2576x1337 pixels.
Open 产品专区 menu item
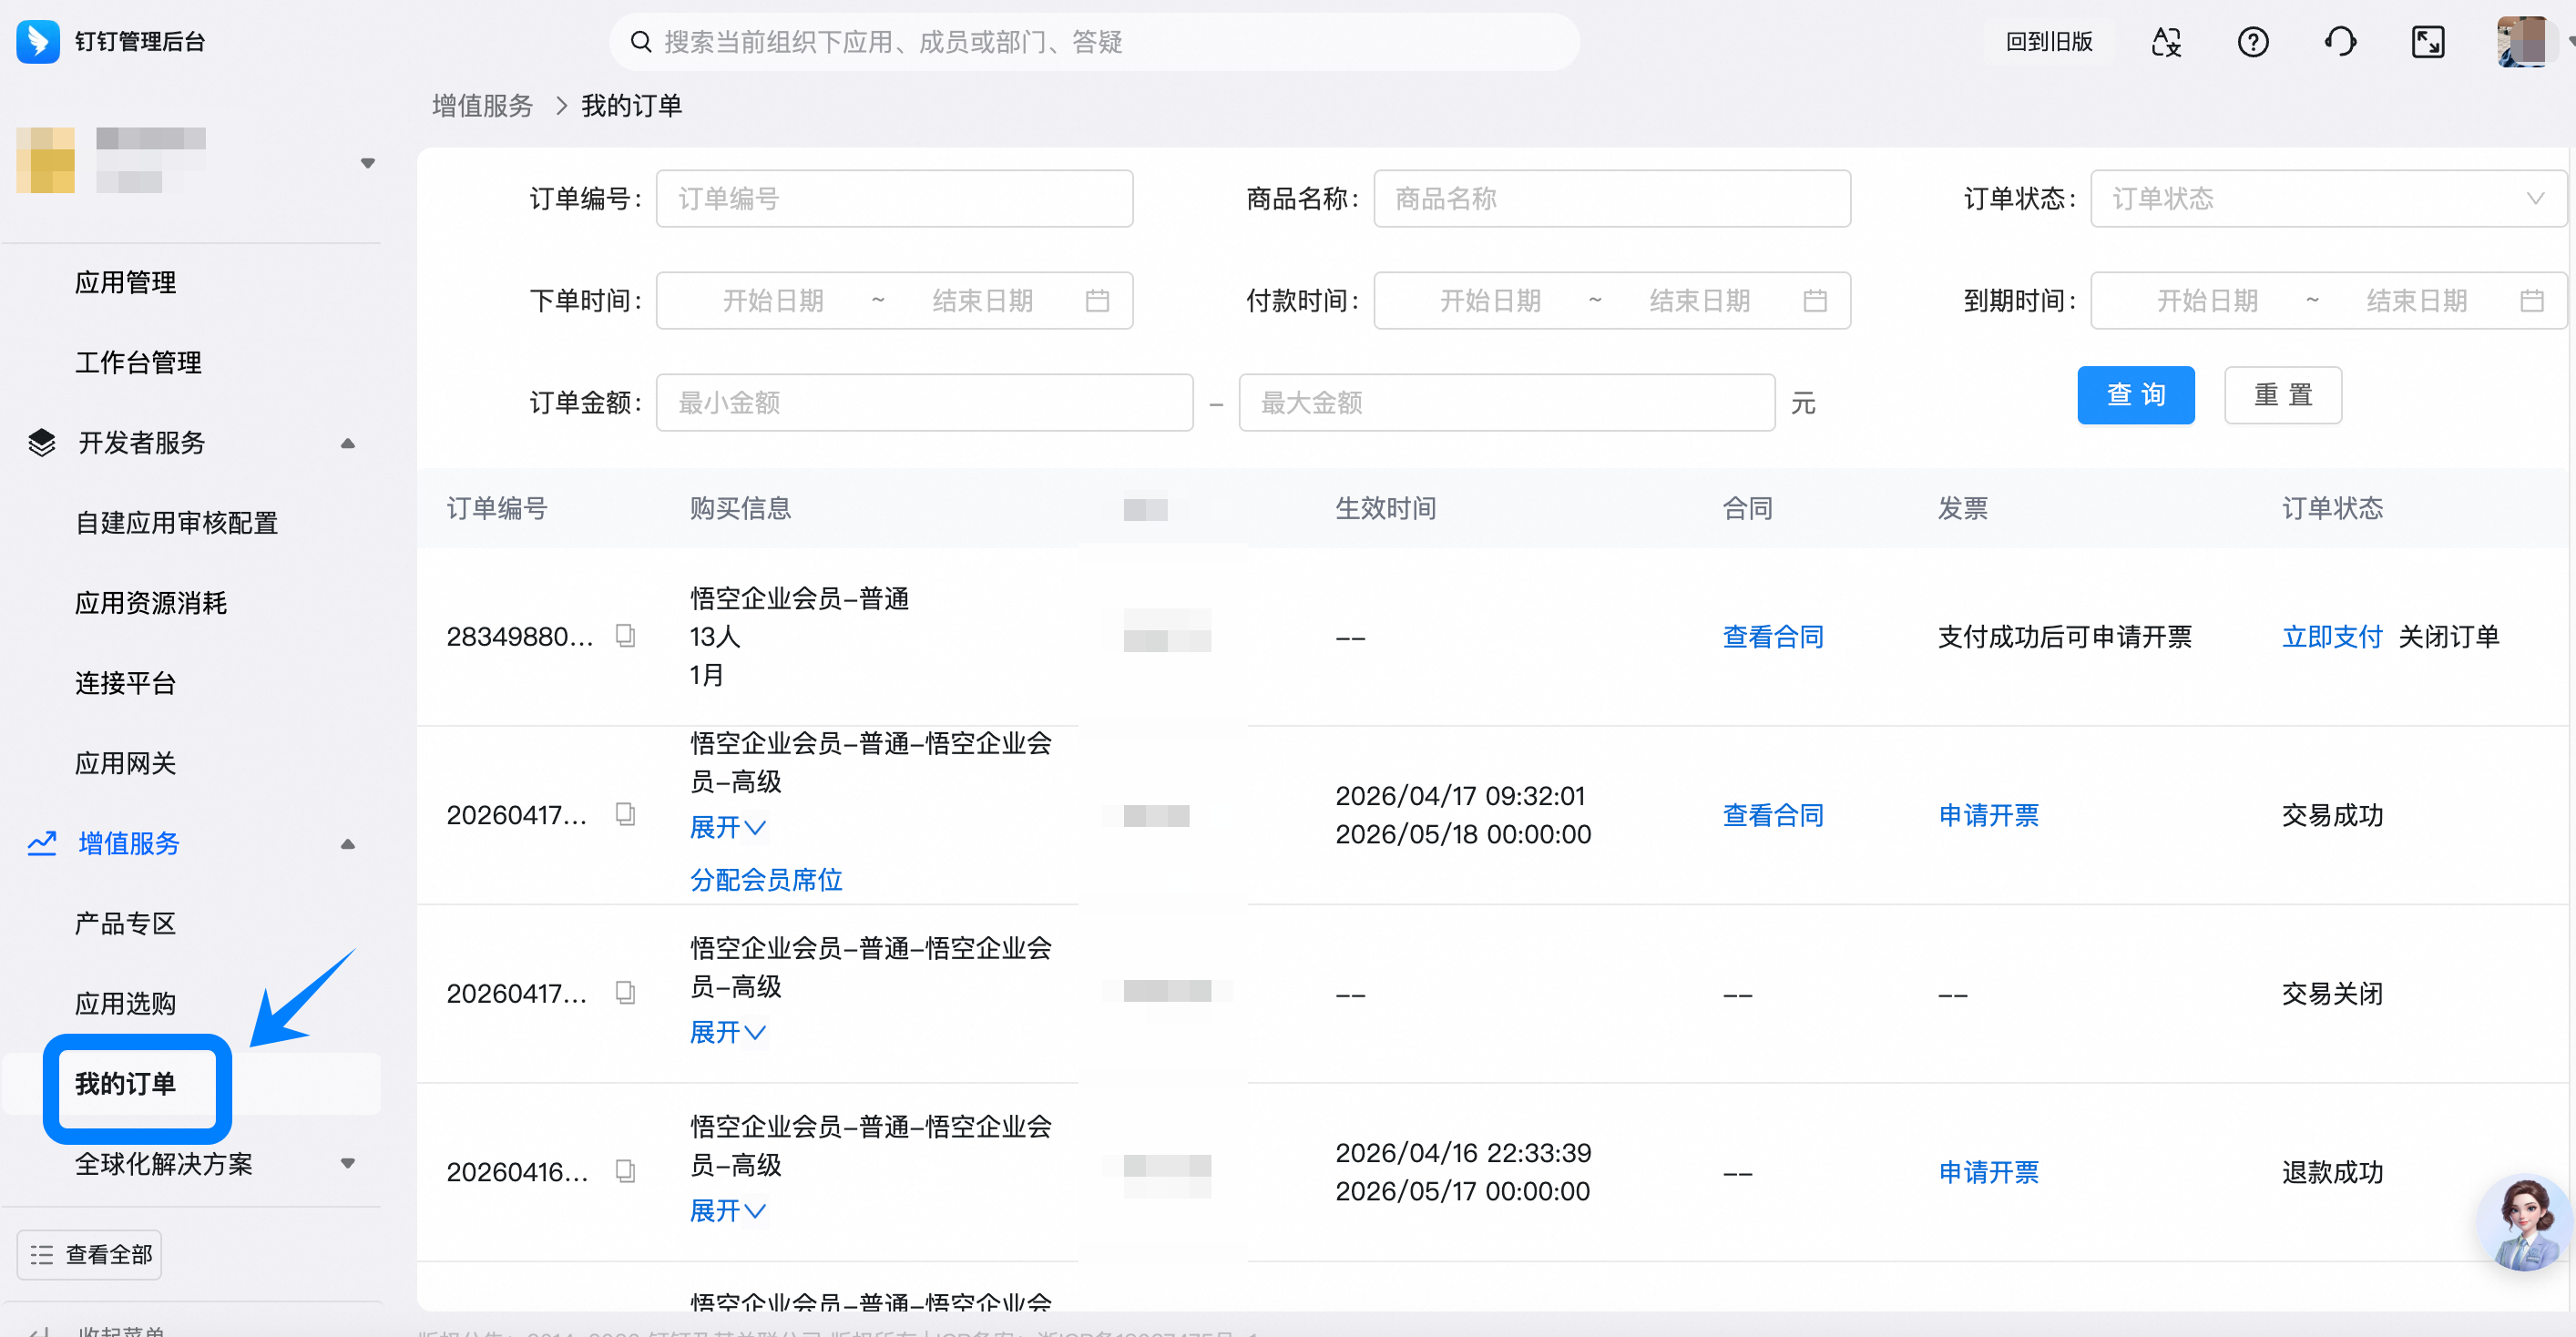pos(126,924)
